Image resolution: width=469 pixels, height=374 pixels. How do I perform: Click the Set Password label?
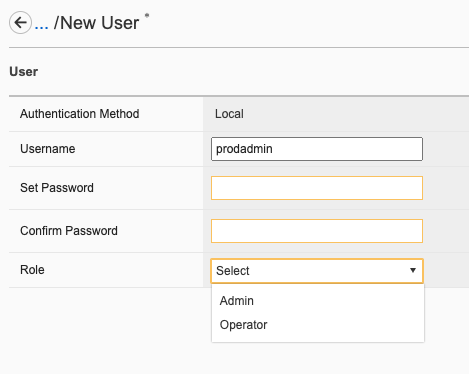(x=57, y=188)
